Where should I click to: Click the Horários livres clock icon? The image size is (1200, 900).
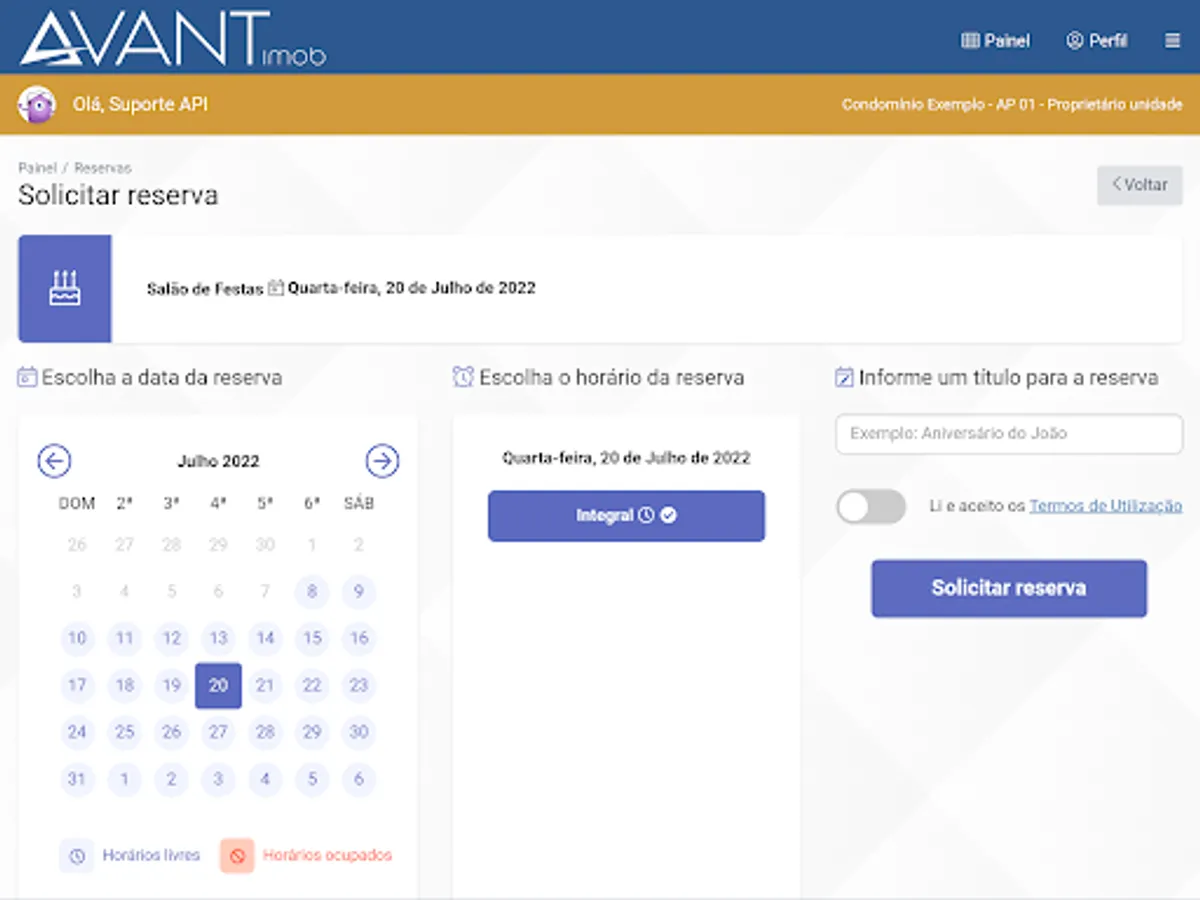click(x=77, y=856)
